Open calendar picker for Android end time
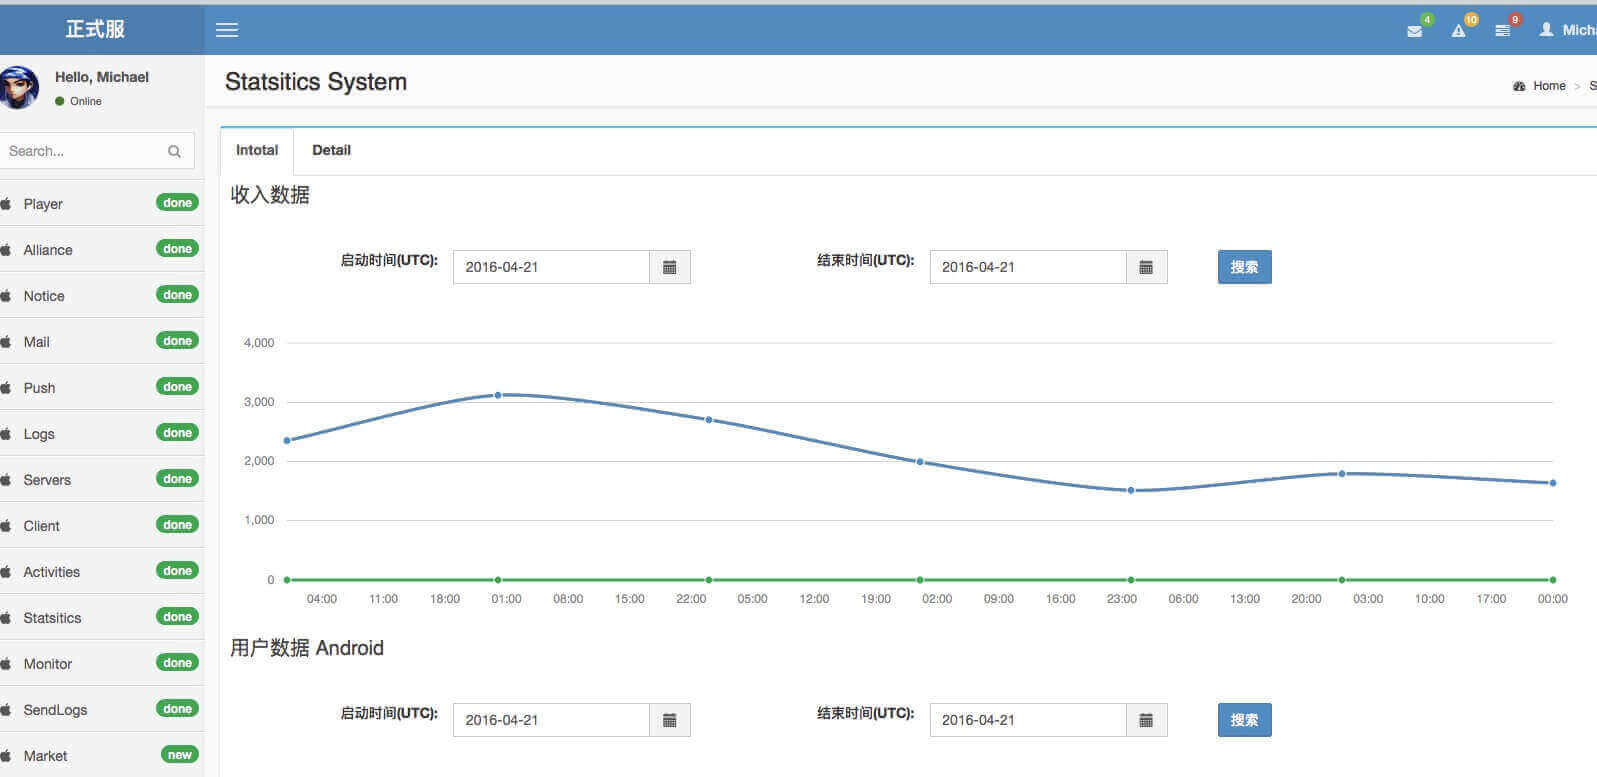 tap(1146, 720)
